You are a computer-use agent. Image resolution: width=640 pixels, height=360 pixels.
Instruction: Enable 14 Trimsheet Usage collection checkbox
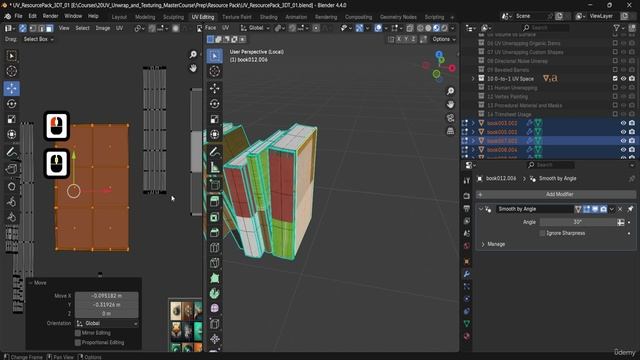click(615, 114)
